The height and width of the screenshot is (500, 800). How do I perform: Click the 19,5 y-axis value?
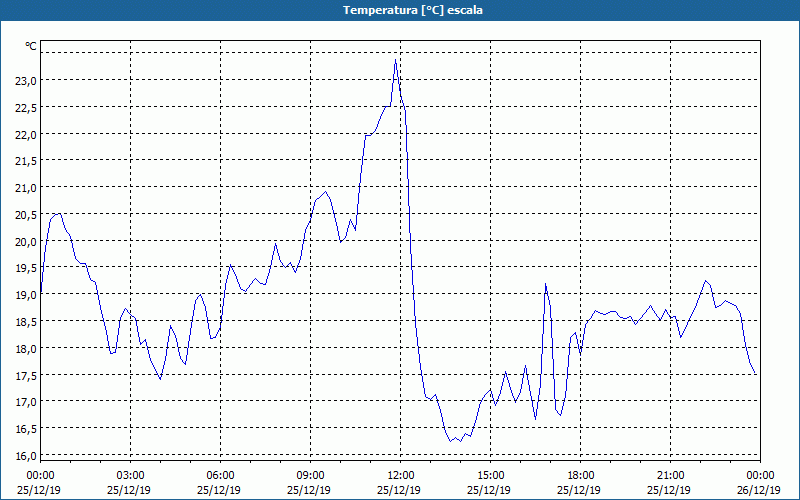[27, 268]
